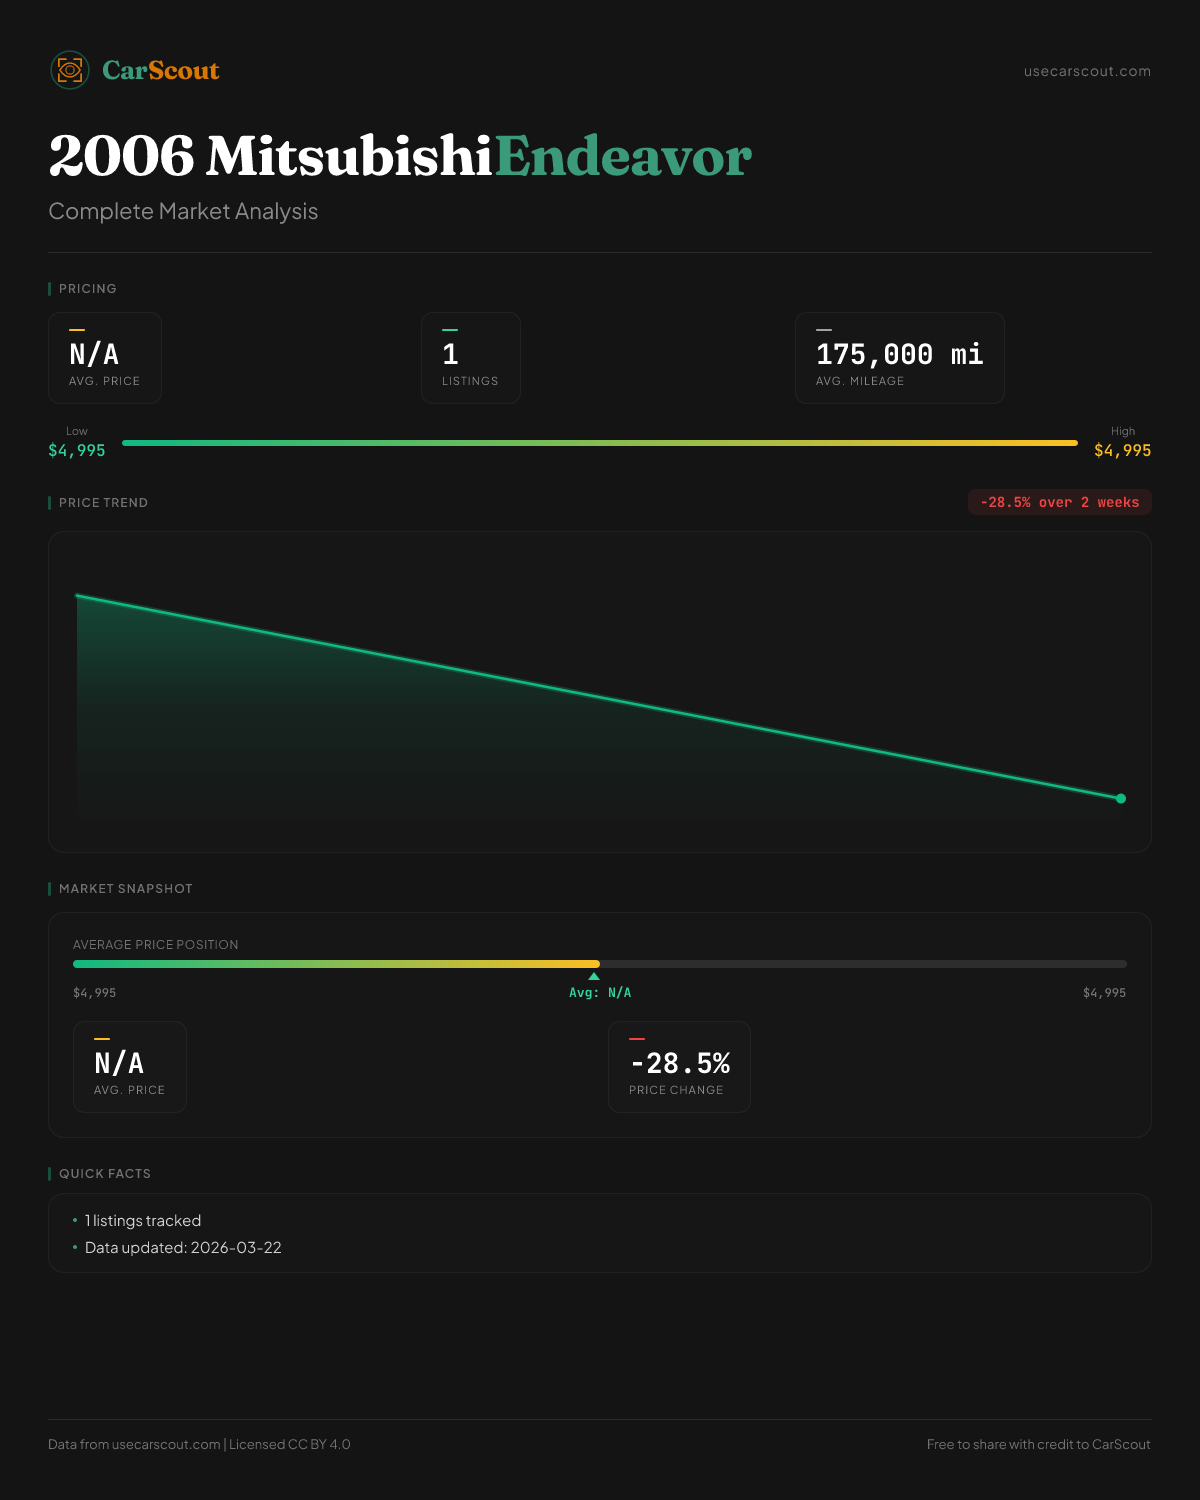Select the Price Change -28.5% card
Viewport: 1200px width, 1500px height.
tap(679, 1067)
